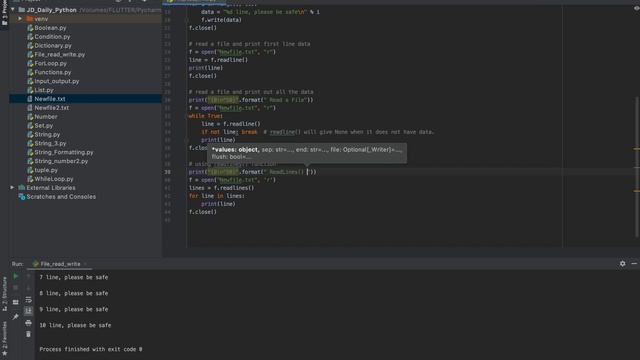Open ForLoop.py in project tree

coord(50,63)
